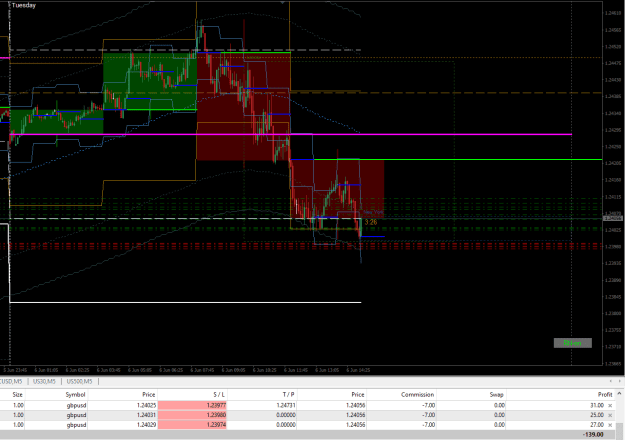Screen dimensions: 625x440
Task: Select the take profit value 1.24731
Action: [x=285, y=405]
